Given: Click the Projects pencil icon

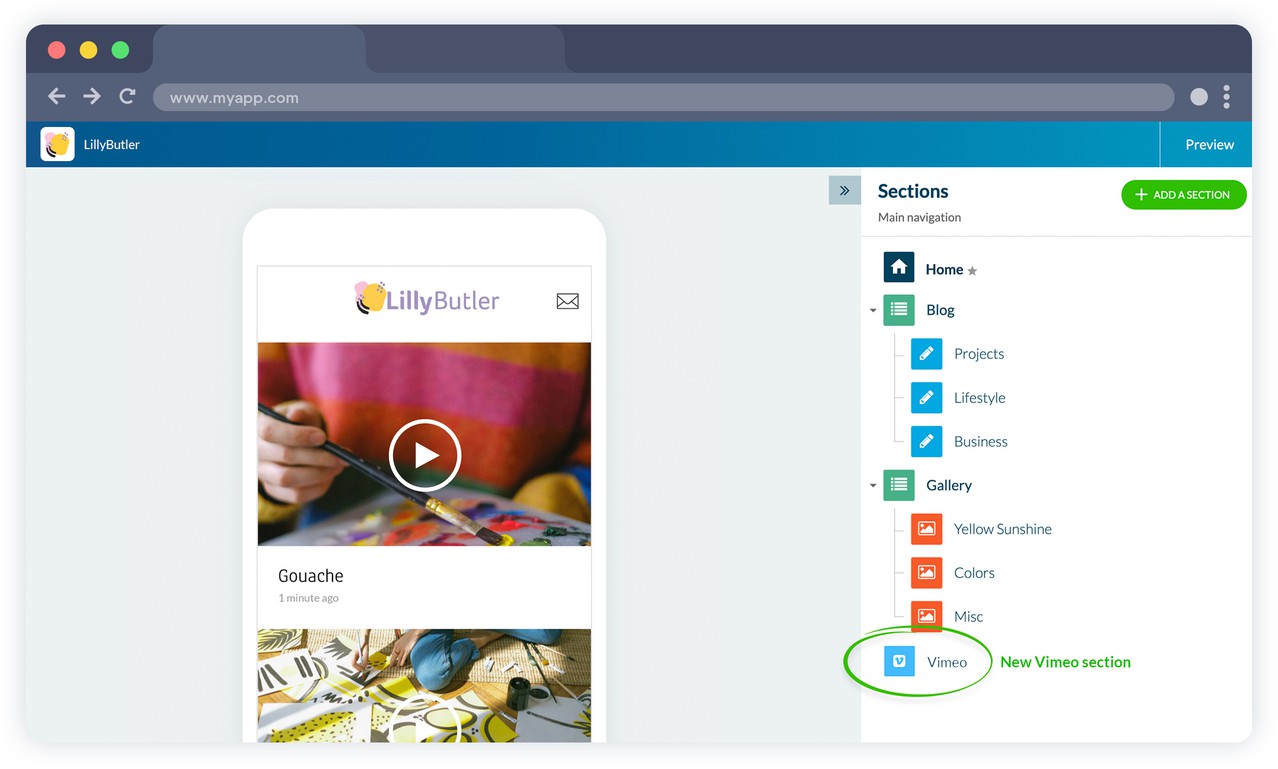Looking at the screenshot, I should point(927,354).
